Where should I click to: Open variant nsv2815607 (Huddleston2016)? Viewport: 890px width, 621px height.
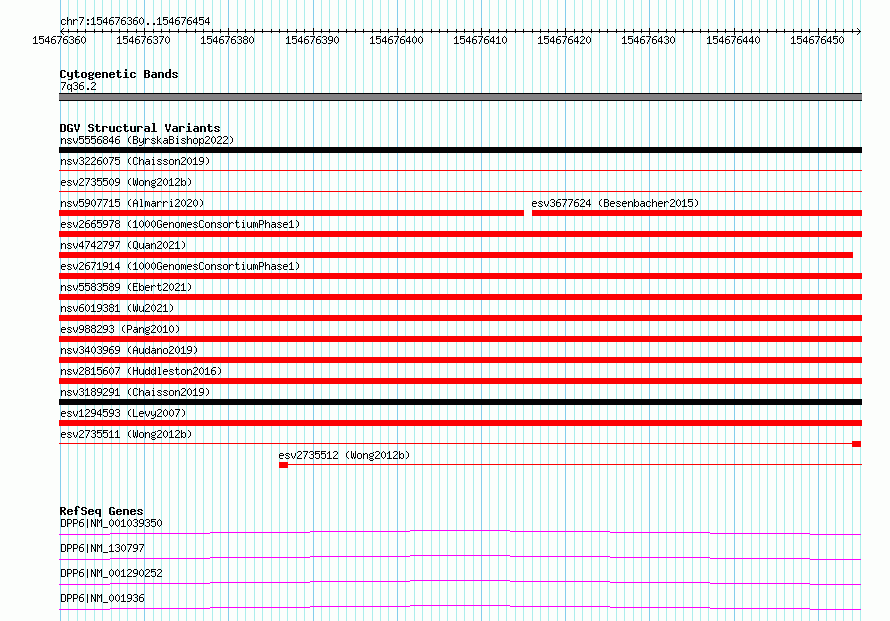click(x=141, y=371)
